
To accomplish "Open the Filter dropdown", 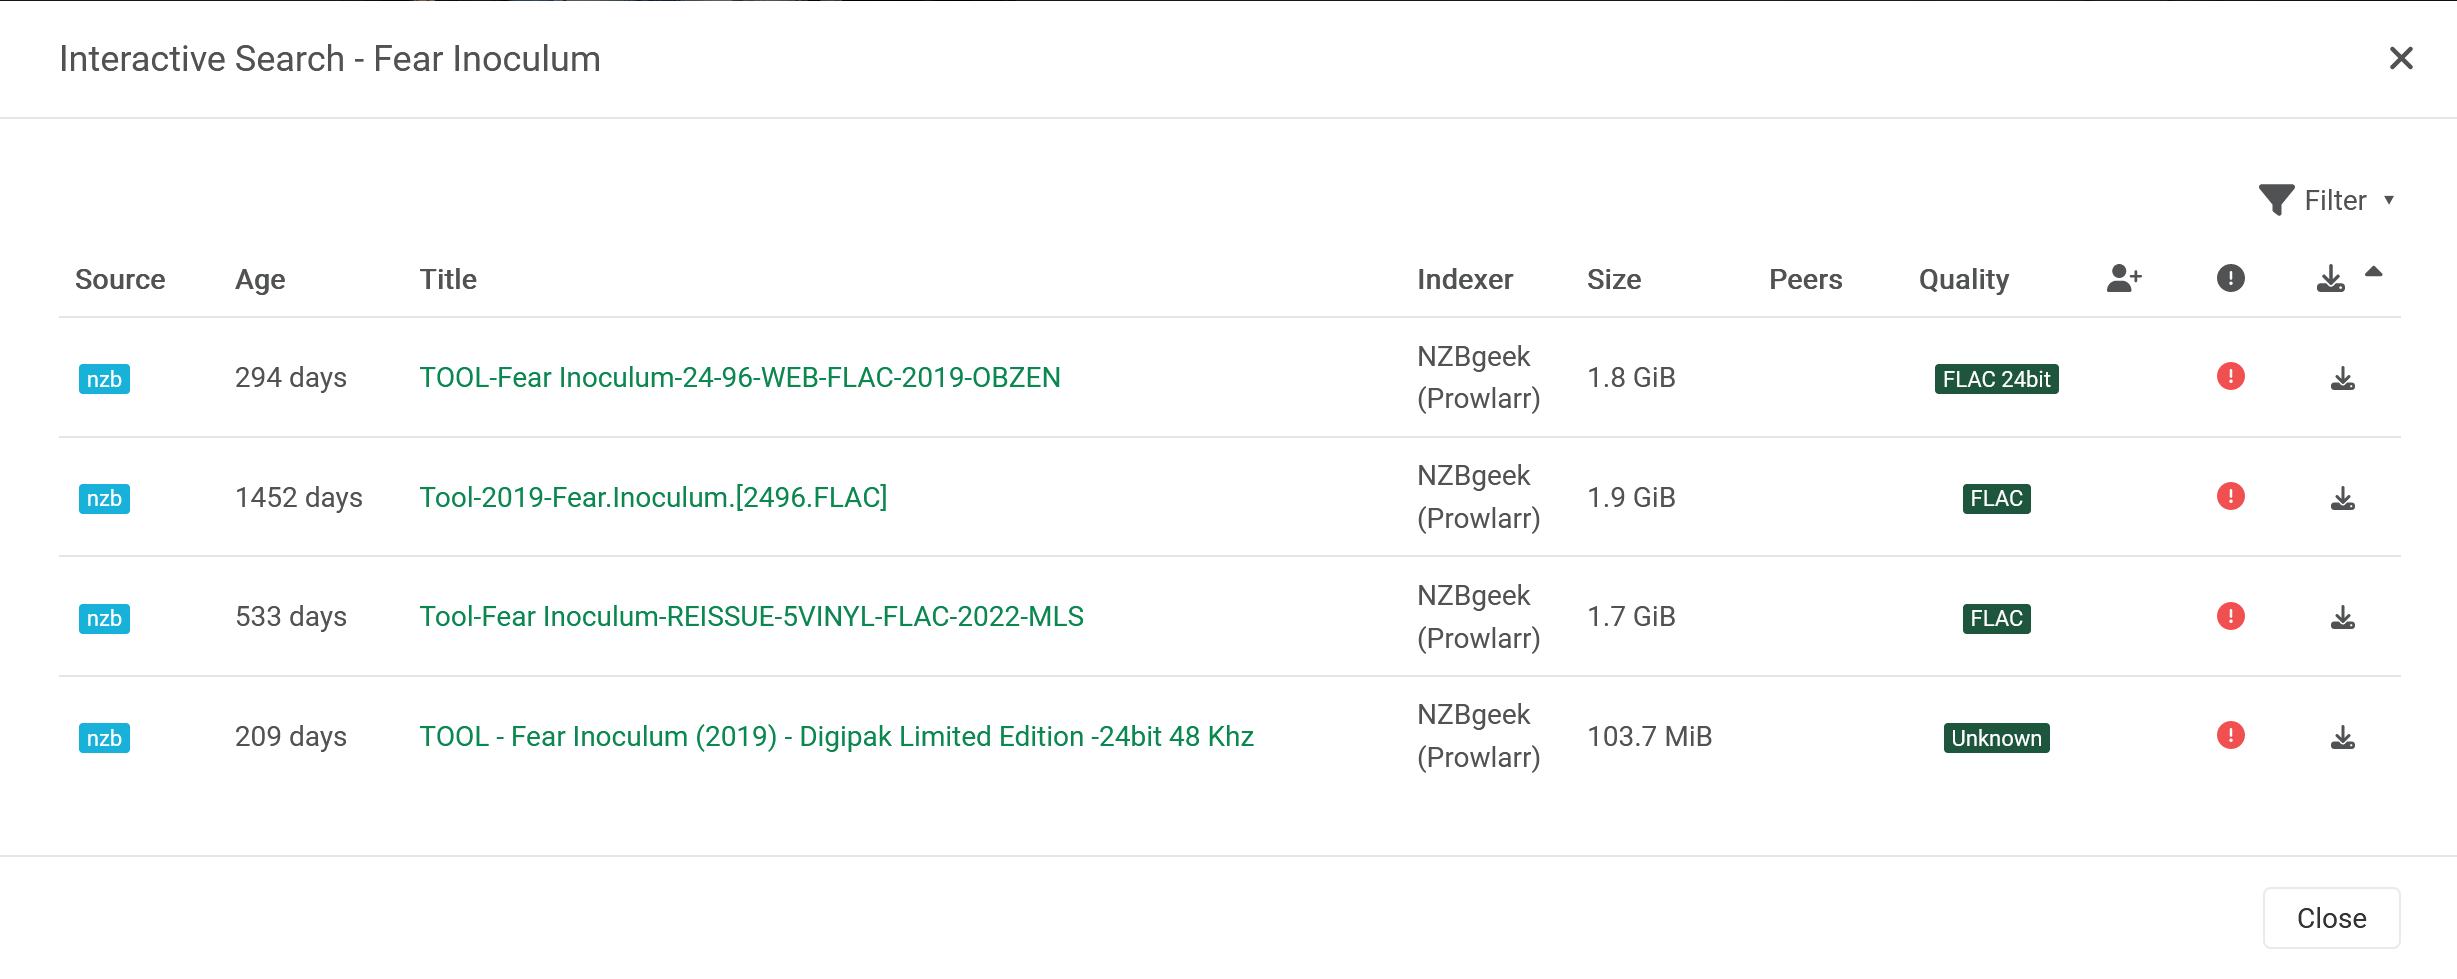I will (x=2332, y=200).
